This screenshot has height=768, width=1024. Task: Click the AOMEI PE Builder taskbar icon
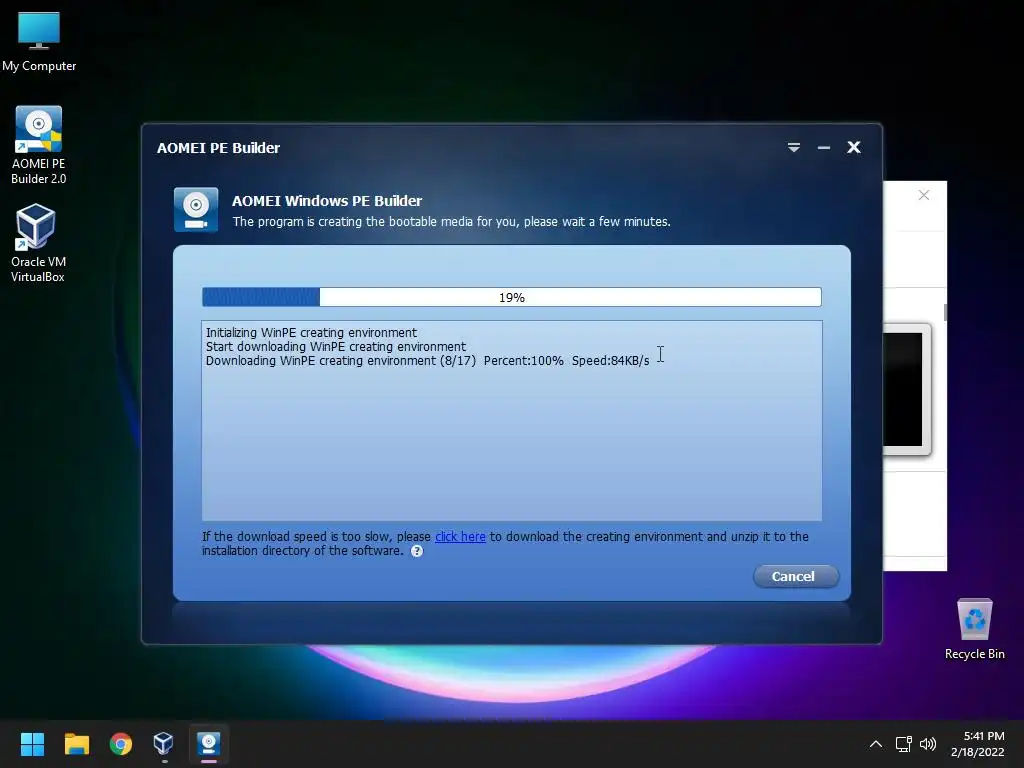(208, 744)
